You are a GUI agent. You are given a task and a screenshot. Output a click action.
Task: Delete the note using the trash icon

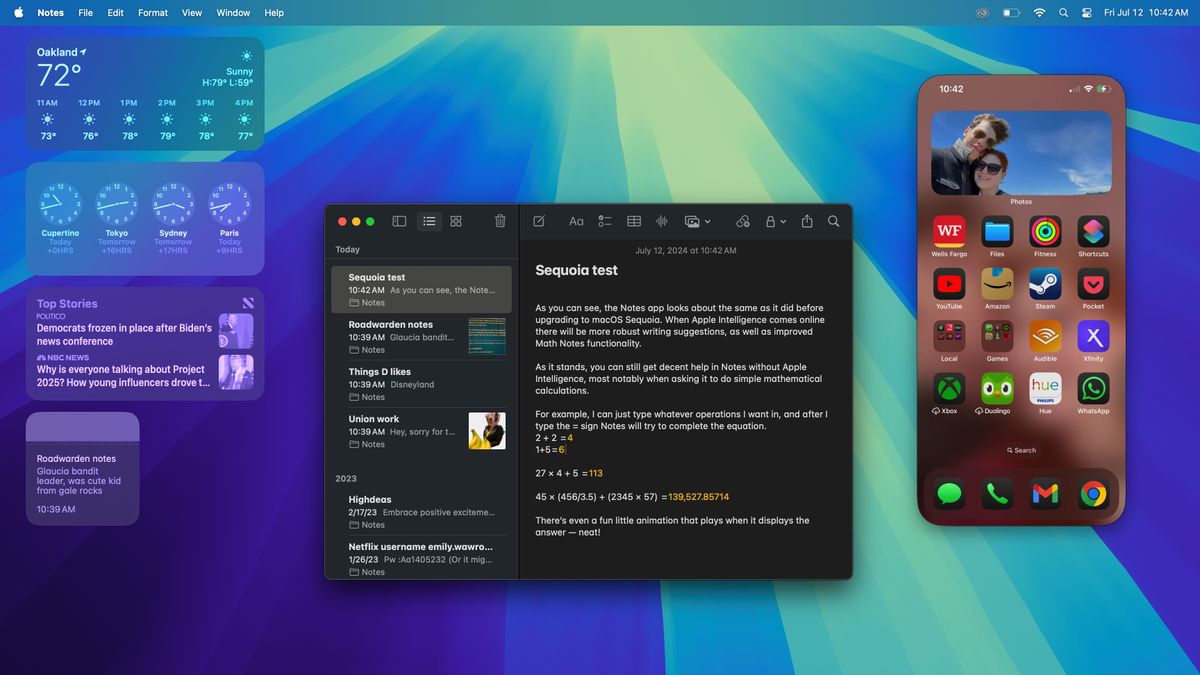[499, 221]
